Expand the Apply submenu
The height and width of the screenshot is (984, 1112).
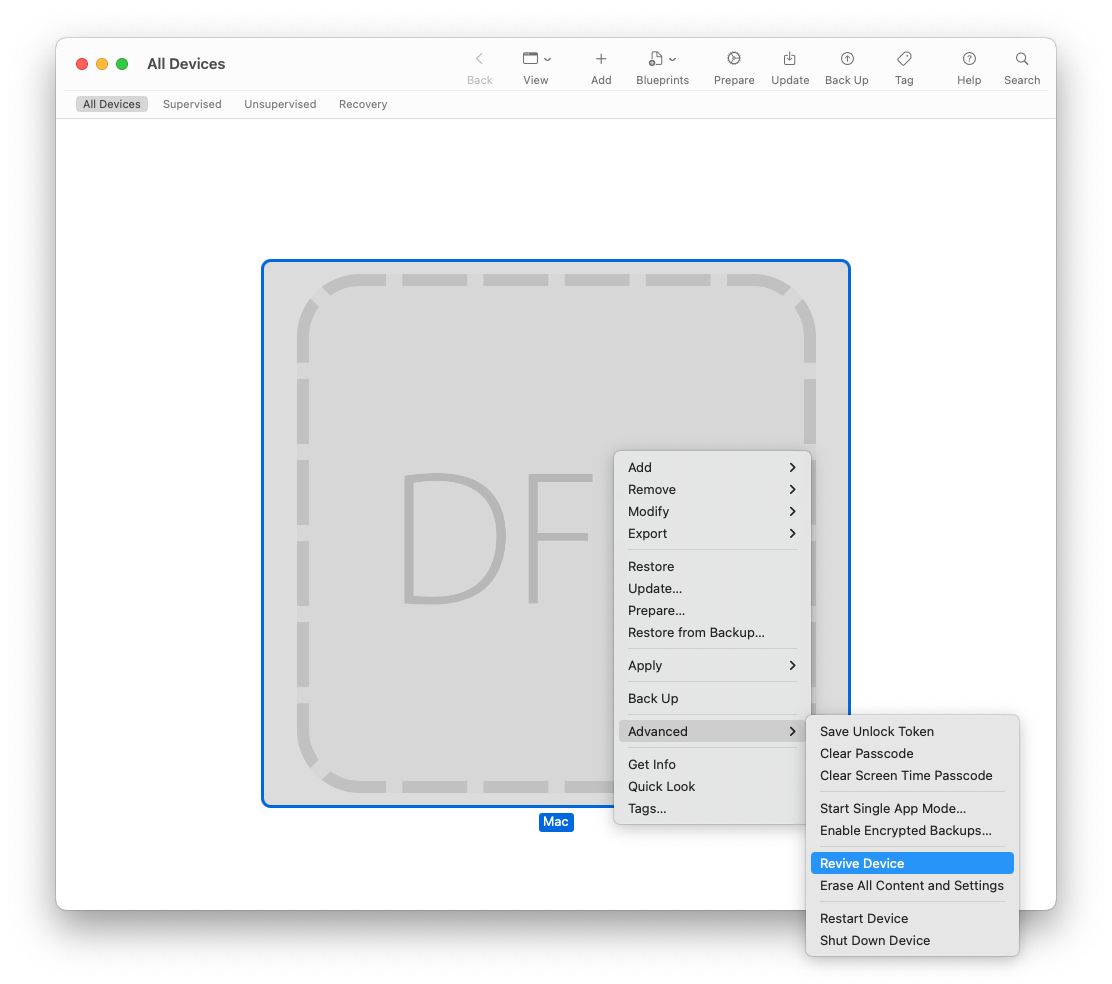click(x=712, y=665)
